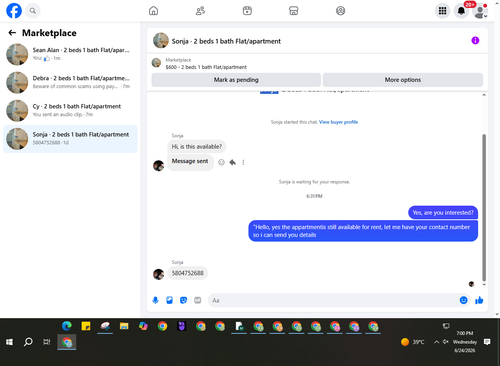Screen dimensions: 500x366
Task: Launch Microsoft Edge from the taskbar
Action: pos(67,326)
